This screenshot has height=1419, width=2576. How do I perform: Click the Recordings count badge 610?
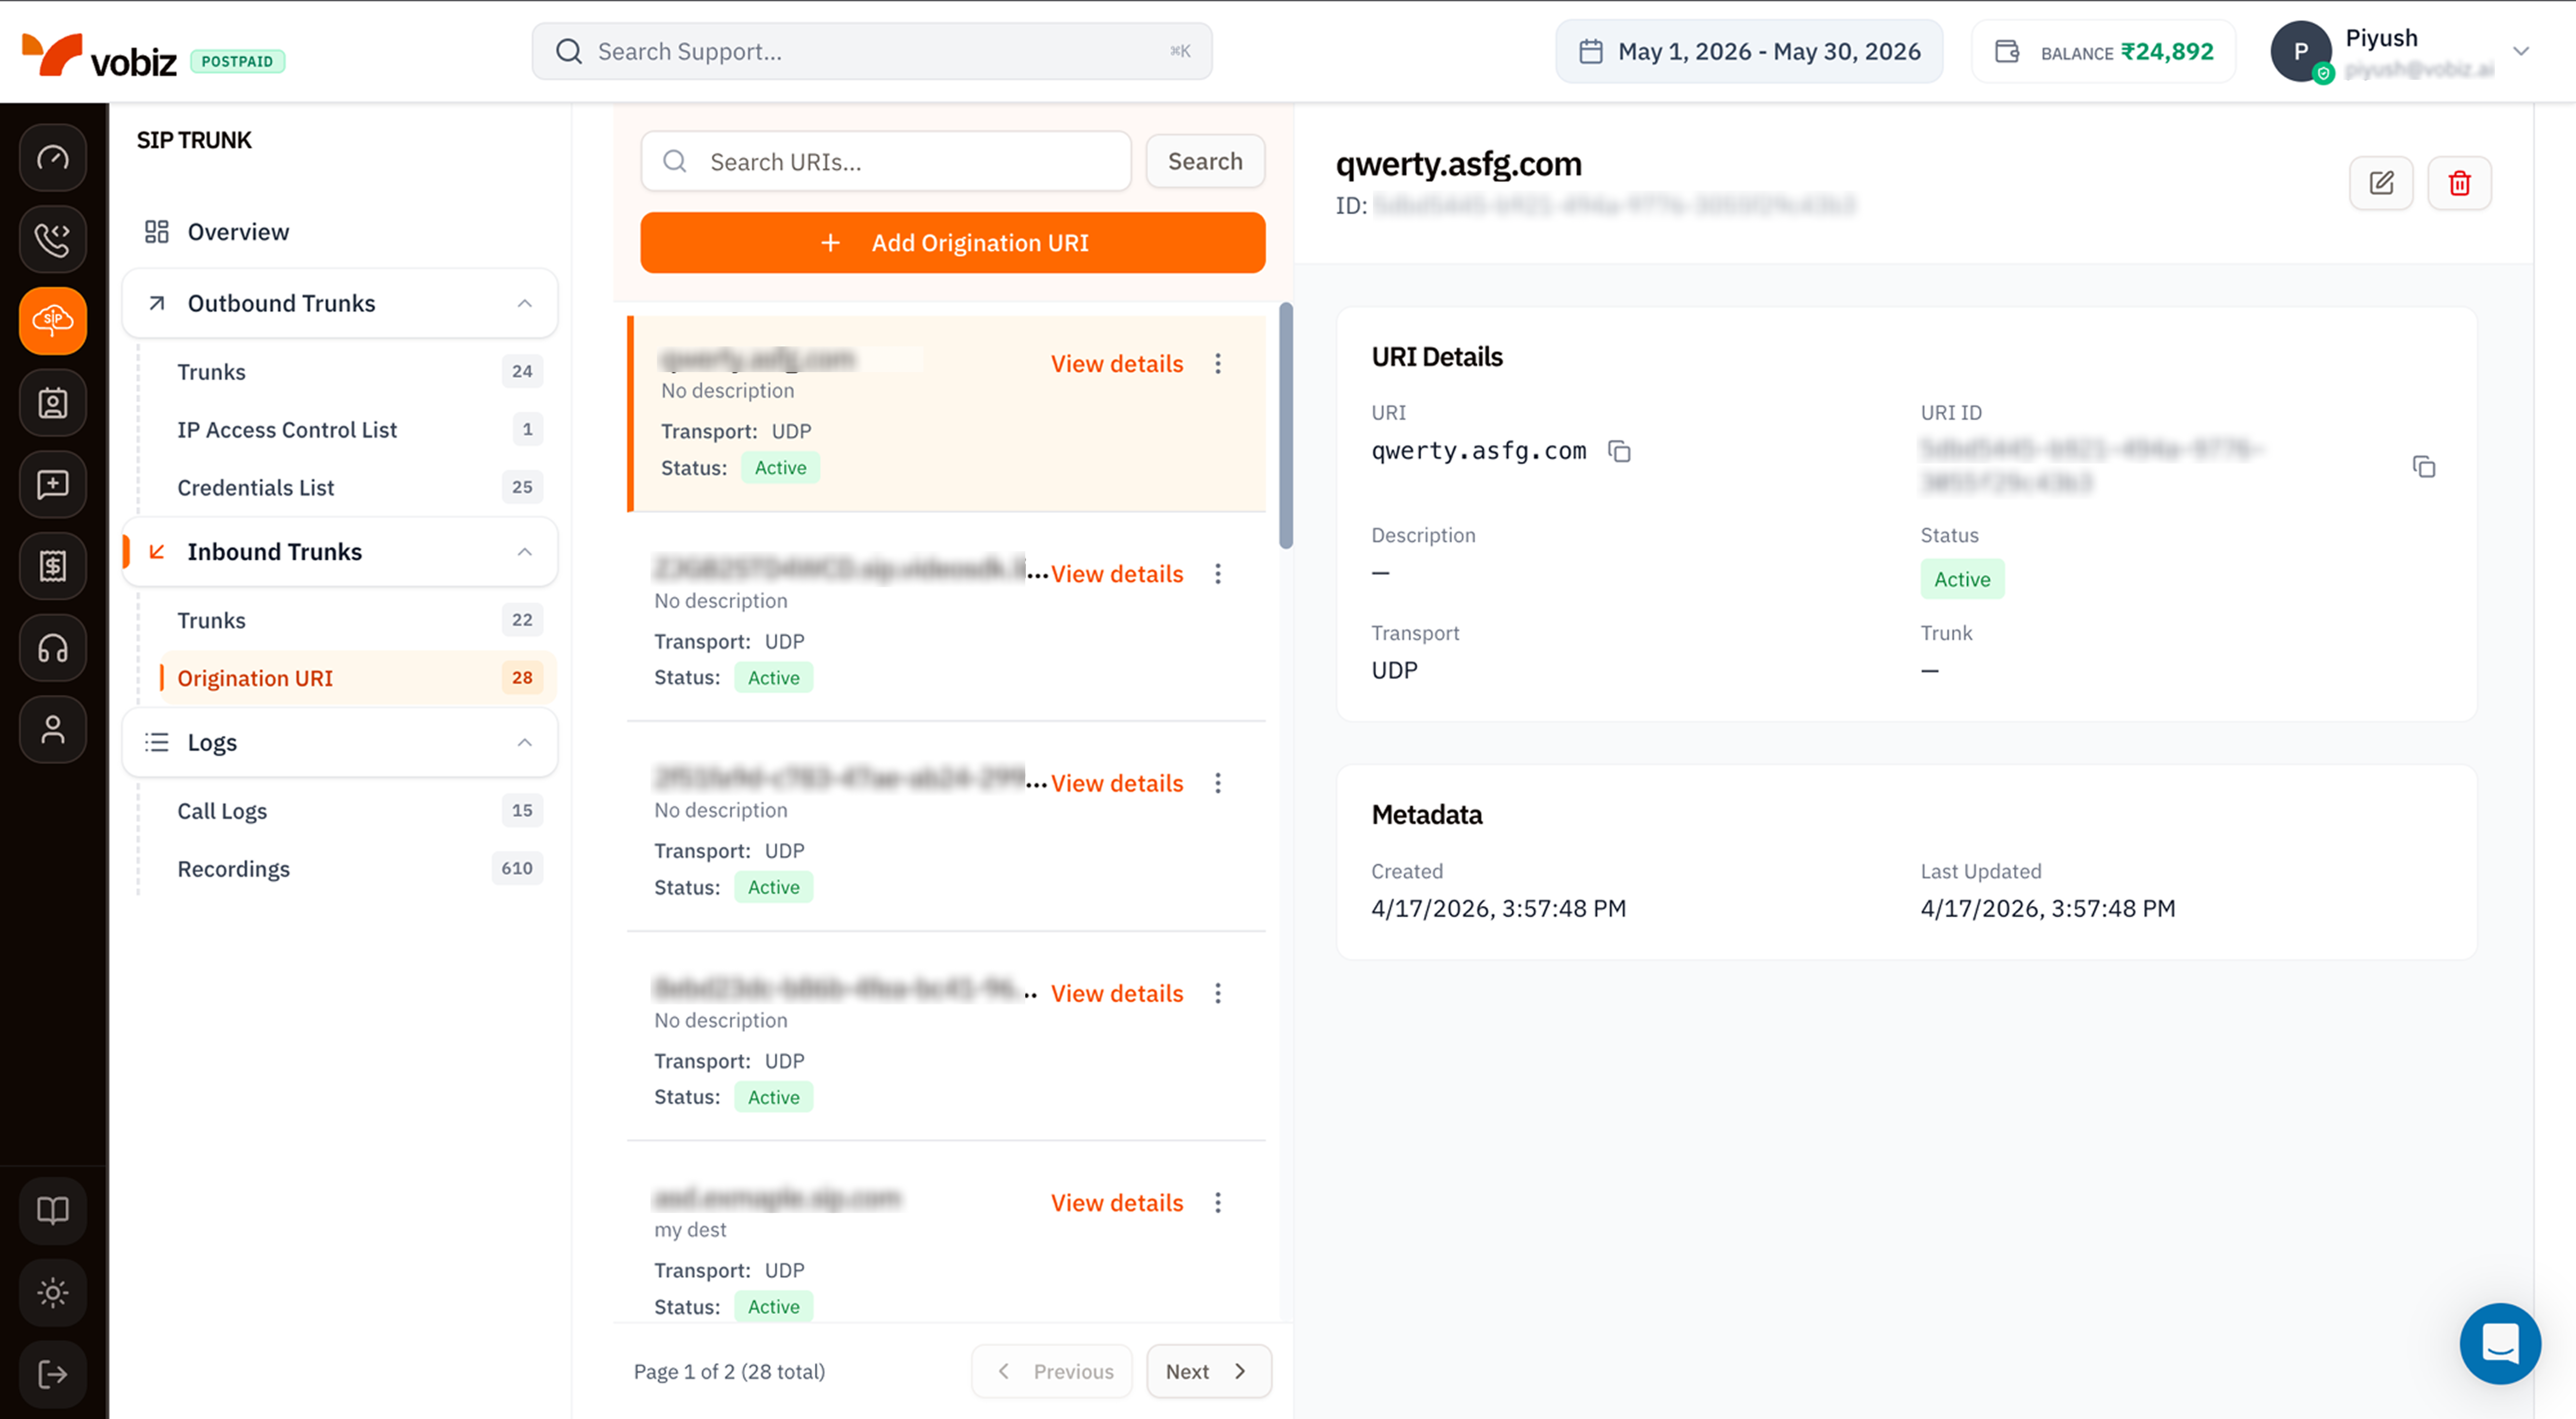pyautogui.click(x=517, y=869)
